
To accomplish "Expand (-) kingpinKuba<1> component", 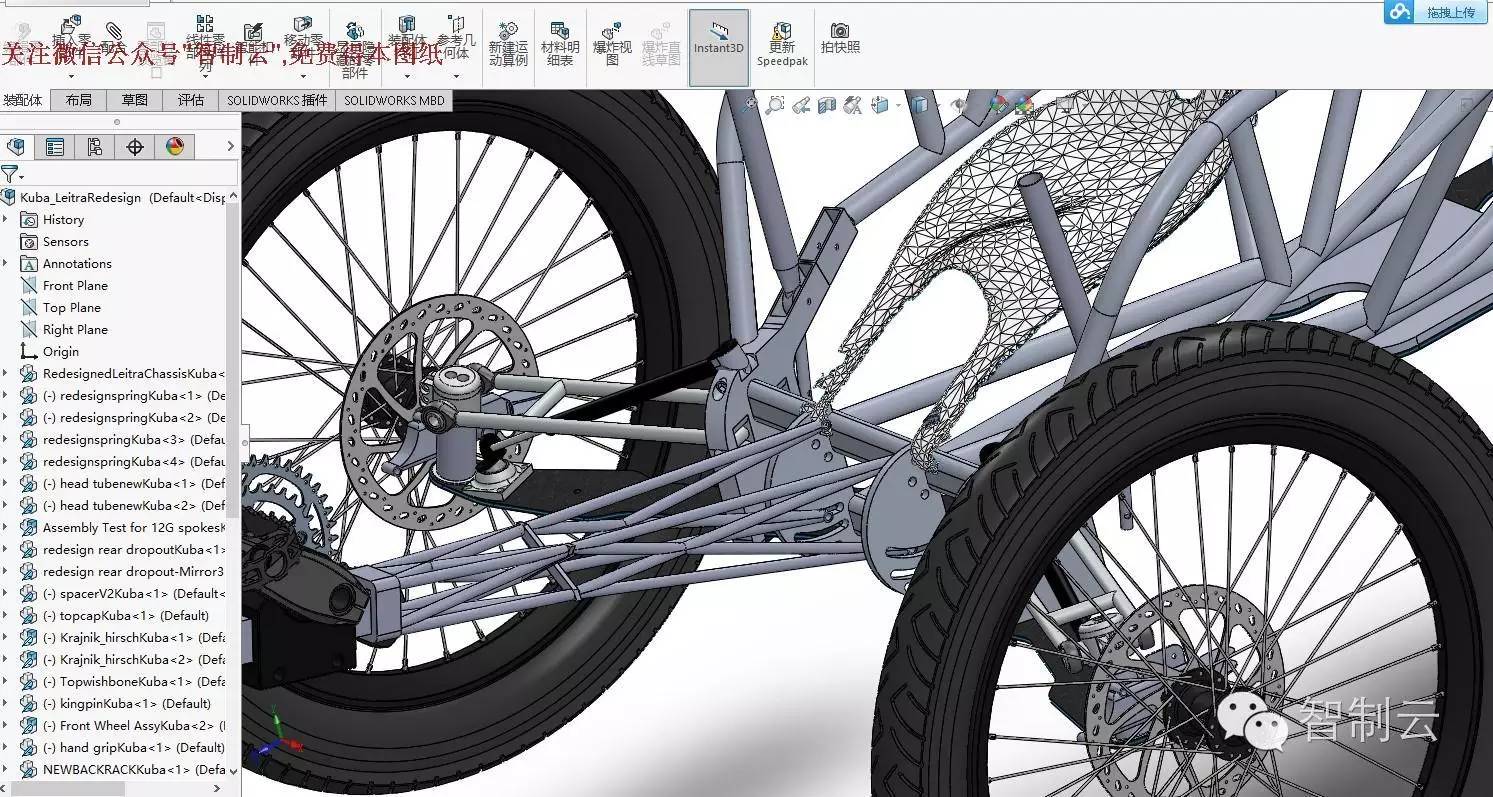I will pyautogui.click(x=6, y=704).
